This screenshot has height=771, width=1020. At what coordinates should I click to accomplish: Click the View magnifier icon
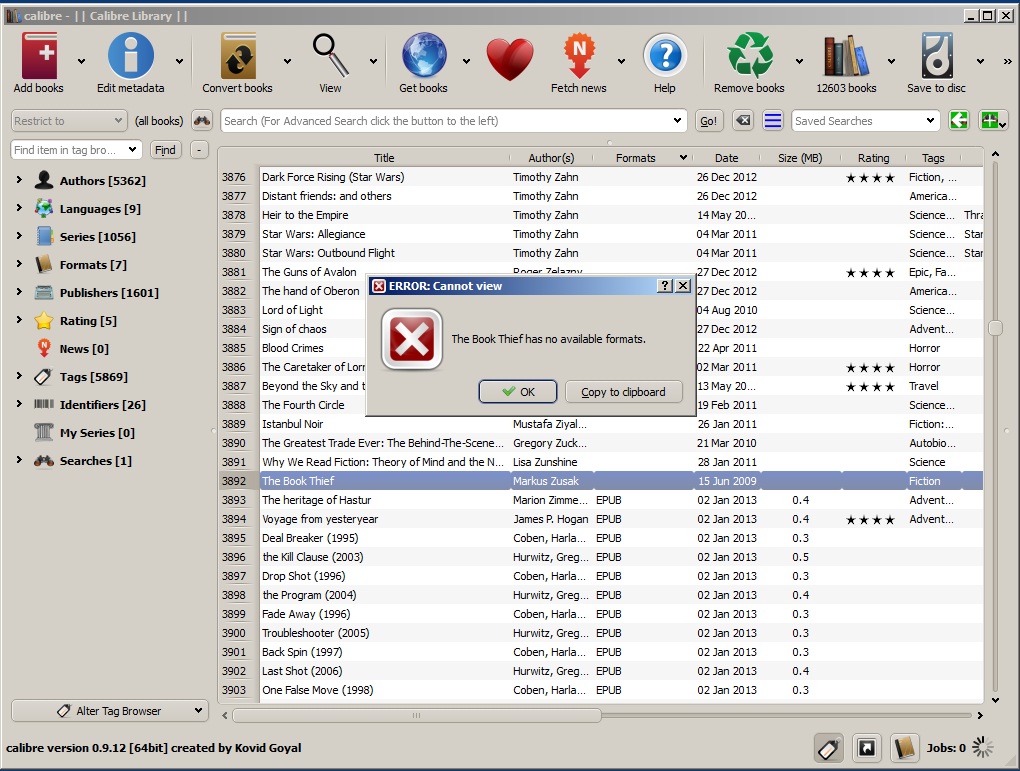pyautogui.click(x=330, y=57)
